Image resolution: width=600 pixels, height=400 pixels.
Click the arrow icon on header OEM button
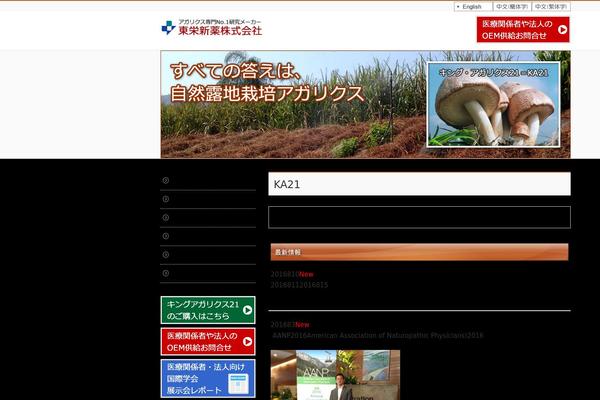(562, 29)
